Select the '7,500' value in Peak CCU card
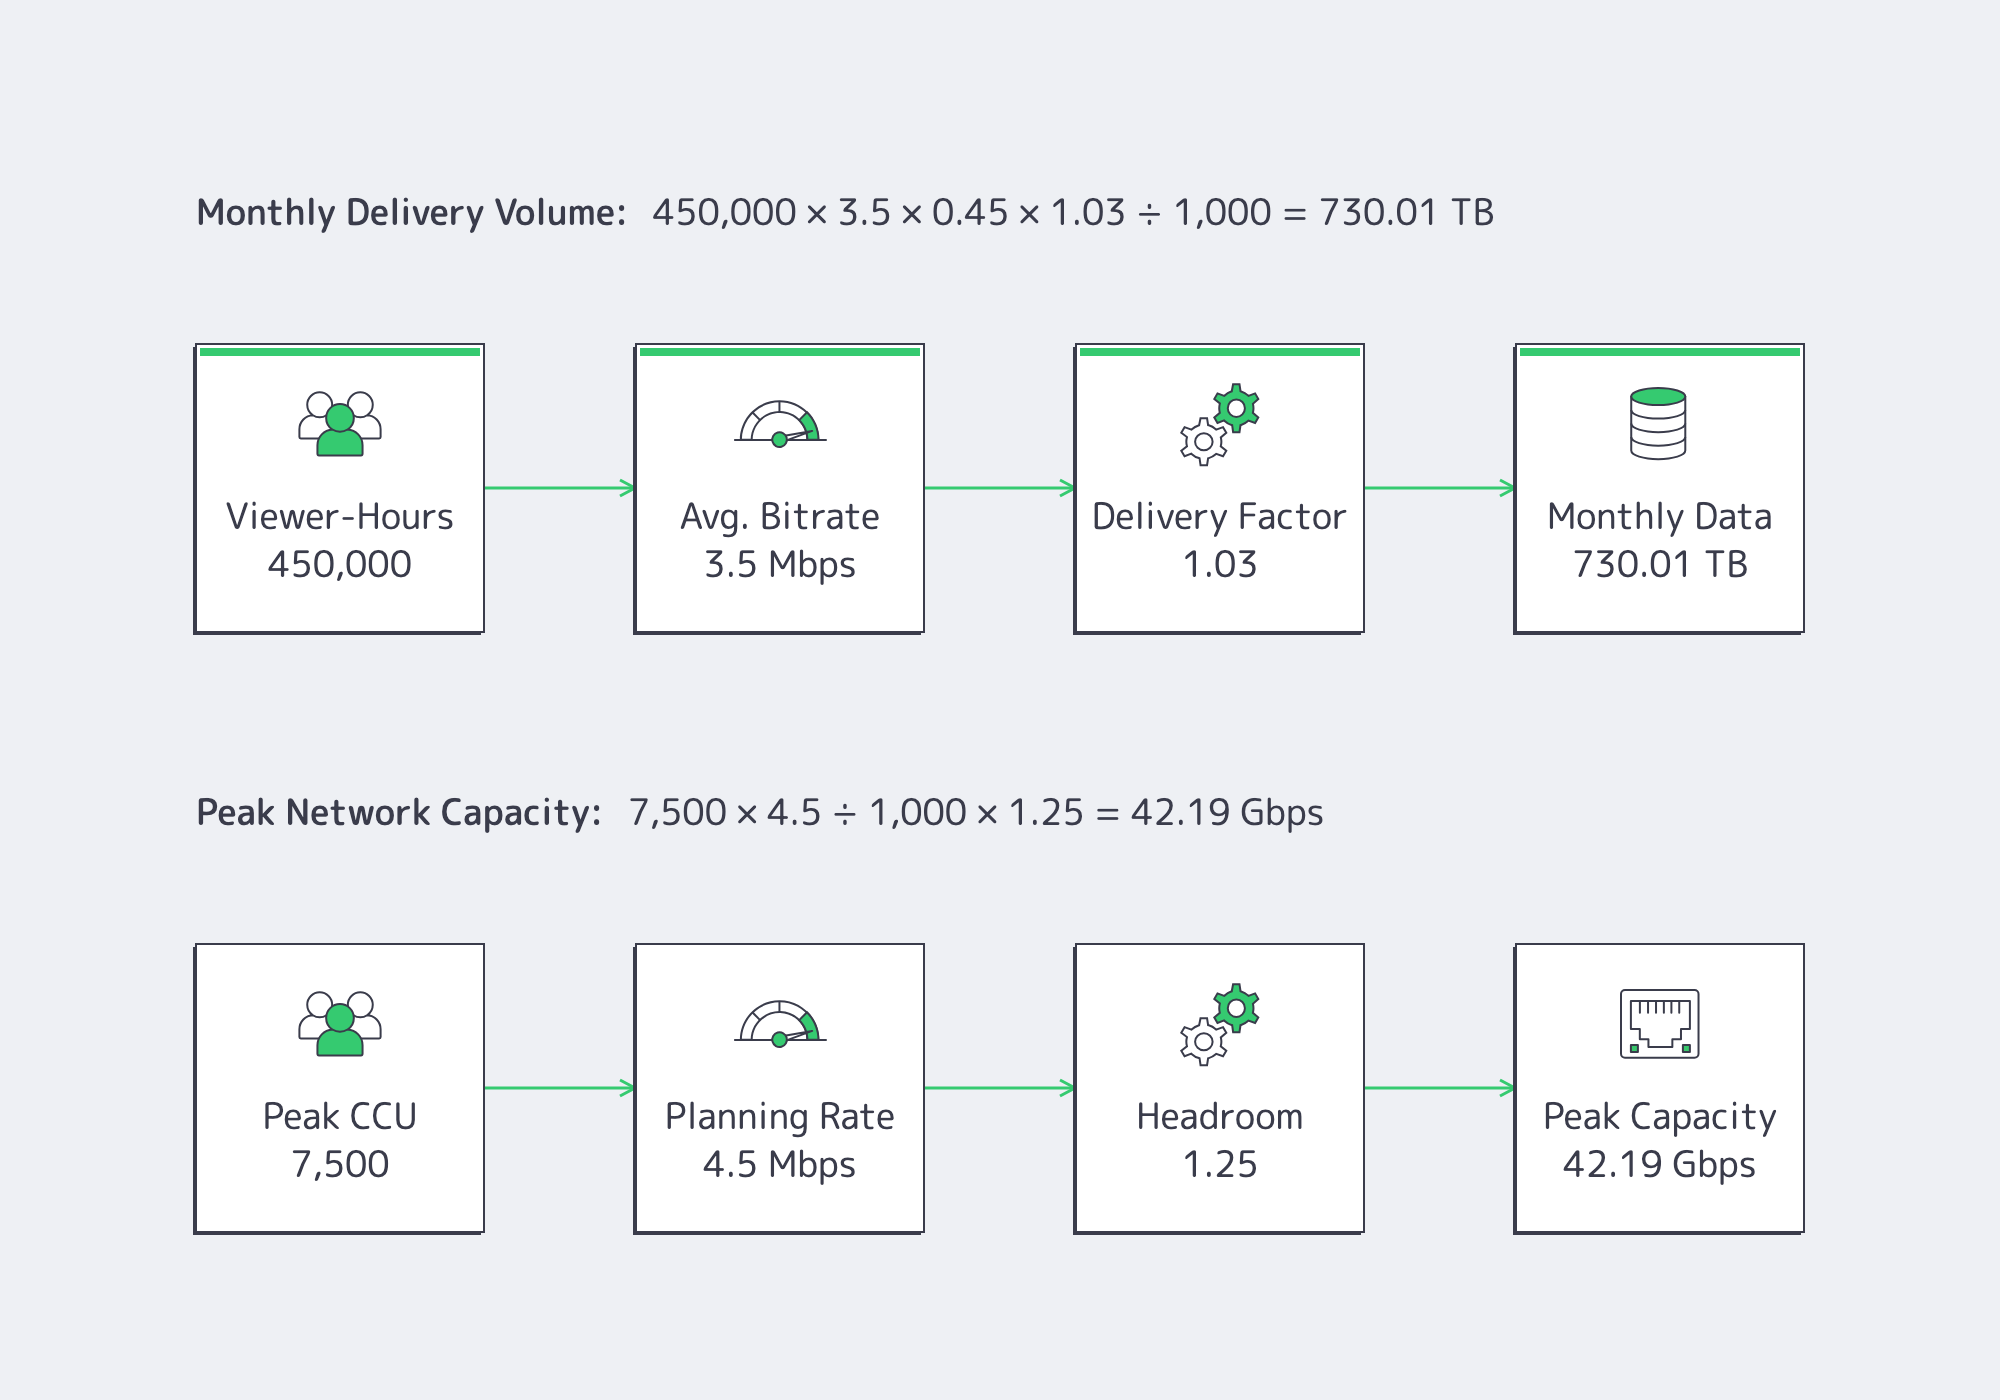Image resolution: width=2000 pixels, height=1400 pixels. (x=340, y=1165)
